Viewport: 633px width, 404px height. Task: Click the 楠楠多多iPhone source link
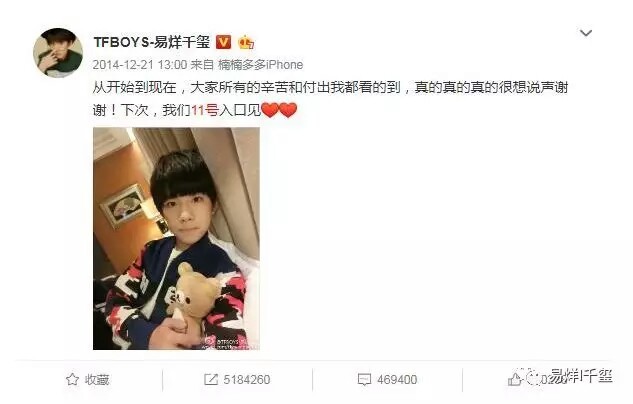tap(260, 65)
